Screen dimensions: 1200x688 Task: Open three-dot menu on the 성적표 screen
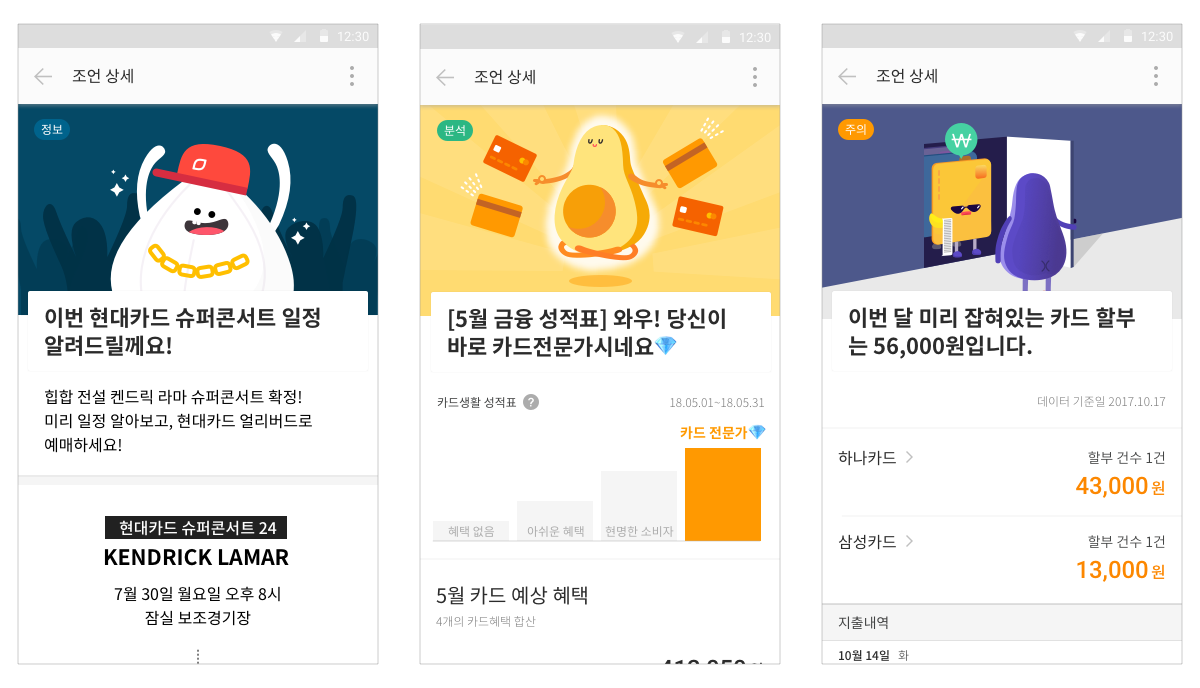pyautogui.click(x=754, y=77)
